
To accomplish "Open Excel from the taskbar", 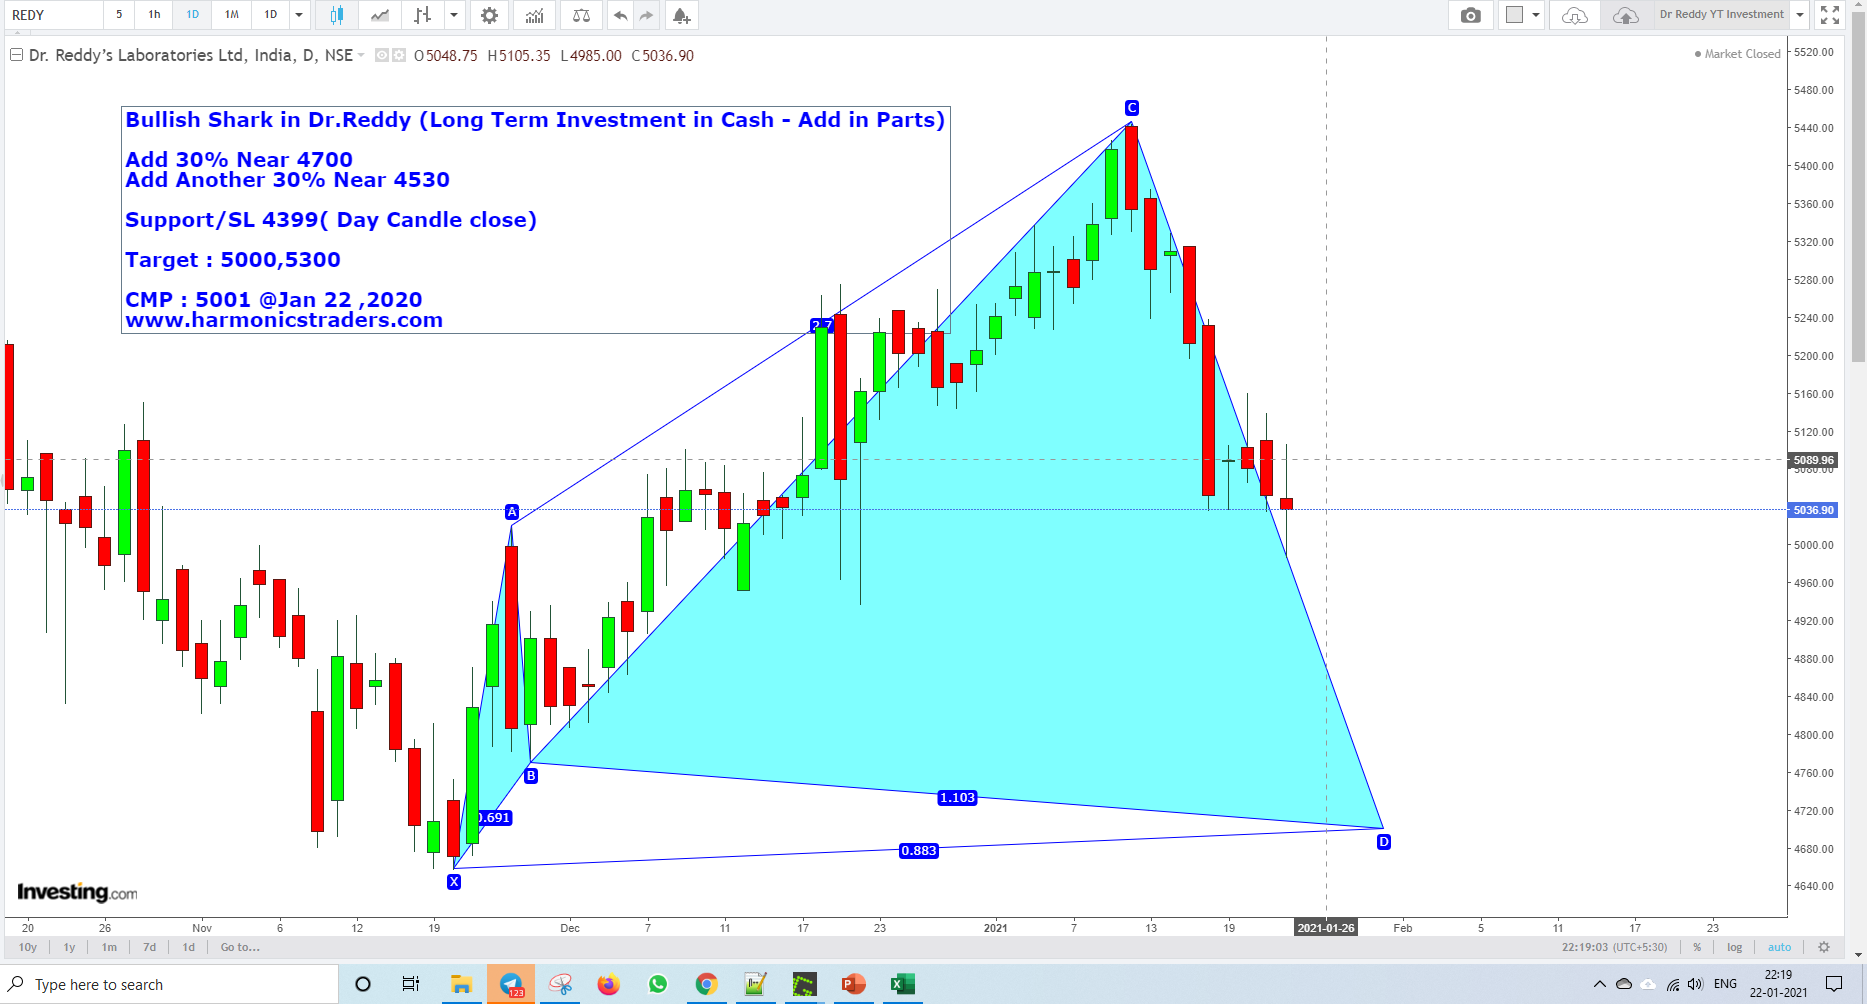I will 902,984.
